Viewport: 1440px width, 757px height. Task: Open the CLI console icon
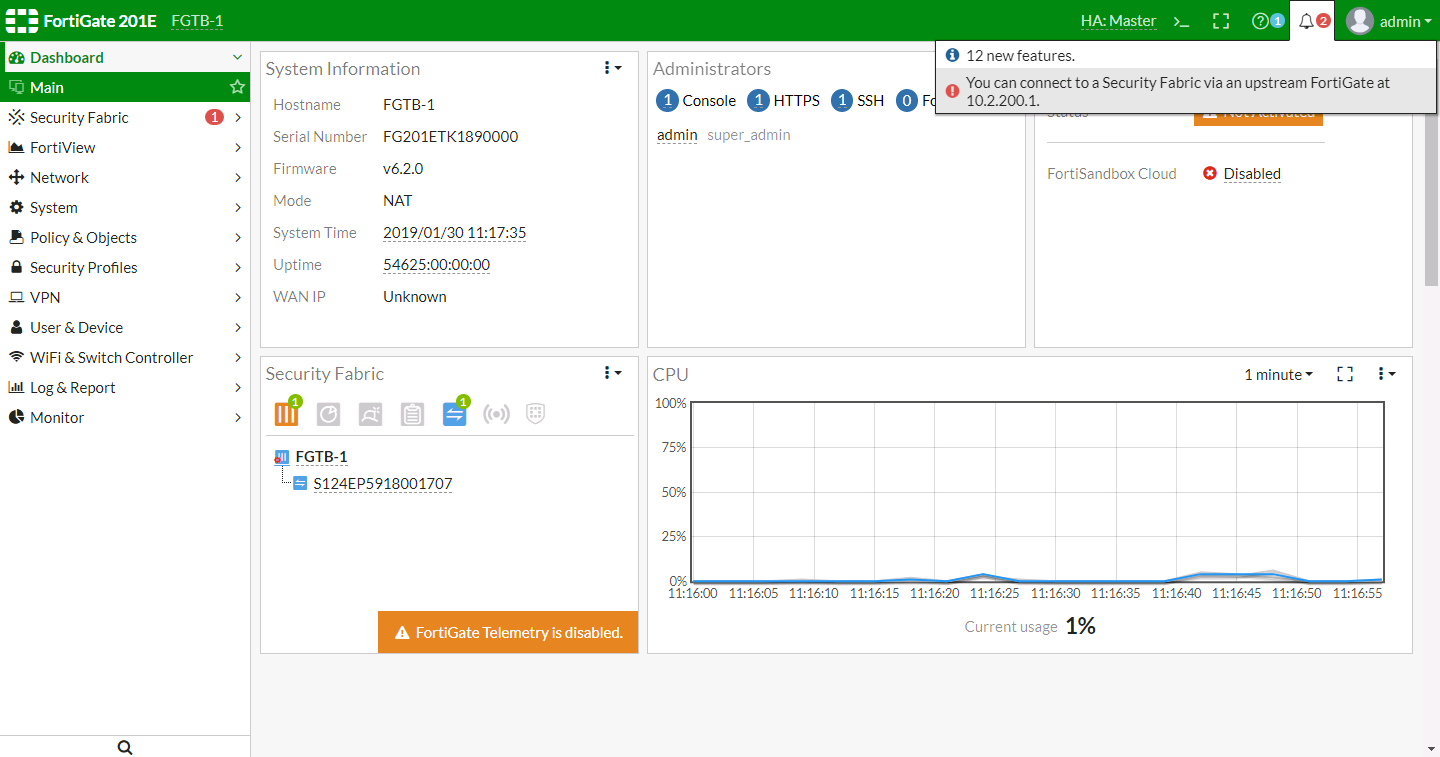click(1181, 21)
